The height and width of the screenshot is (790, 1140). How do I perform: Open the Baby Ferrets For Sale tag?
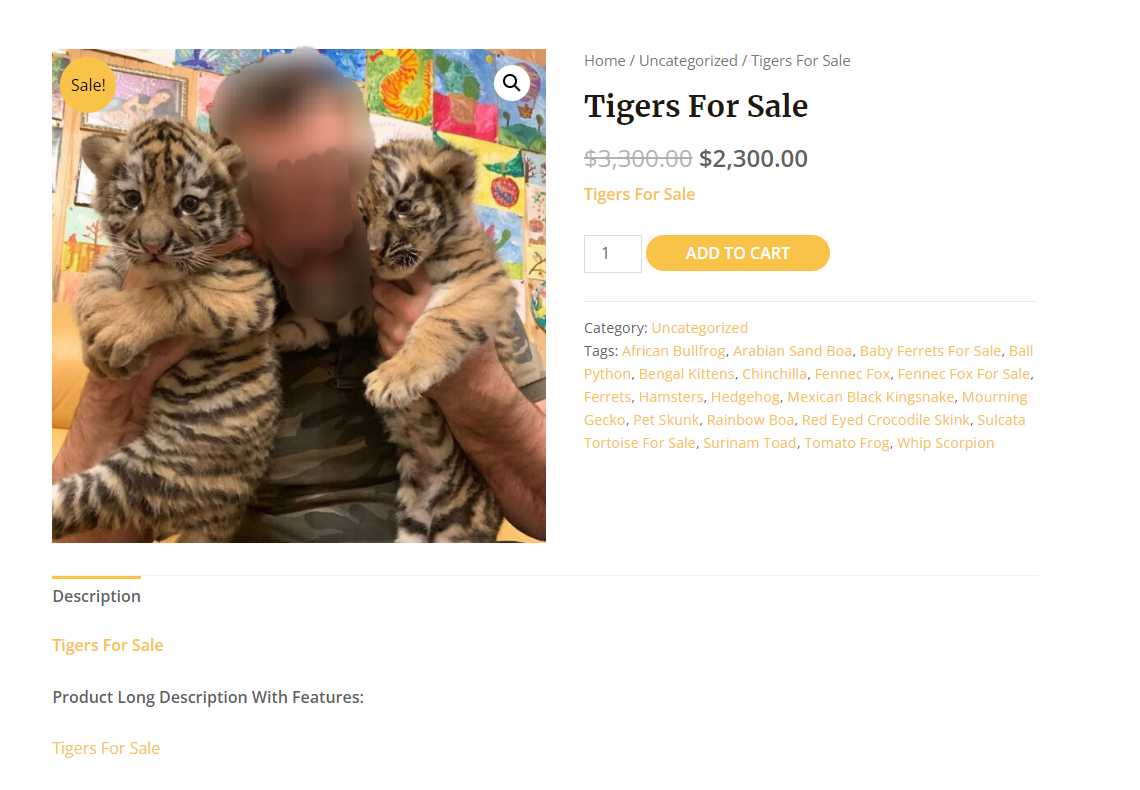(931, 351)
